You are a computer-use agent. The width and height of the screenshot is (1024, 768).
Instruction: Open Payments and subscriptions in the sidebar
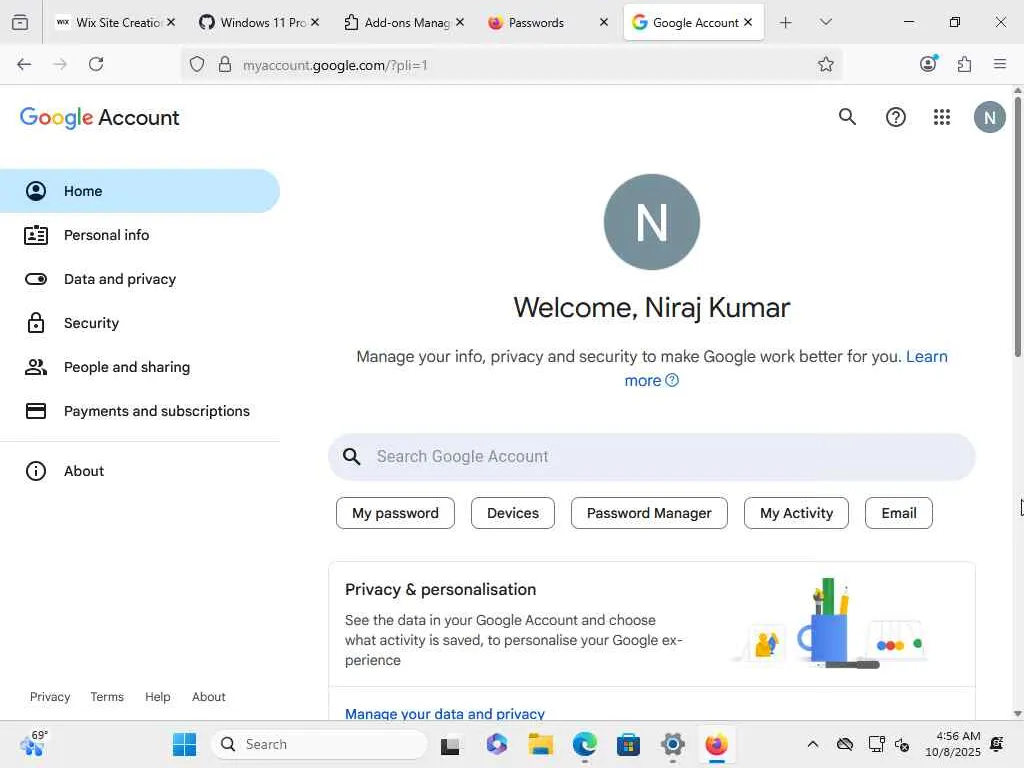pyautogui.click(x=140, y=411)
